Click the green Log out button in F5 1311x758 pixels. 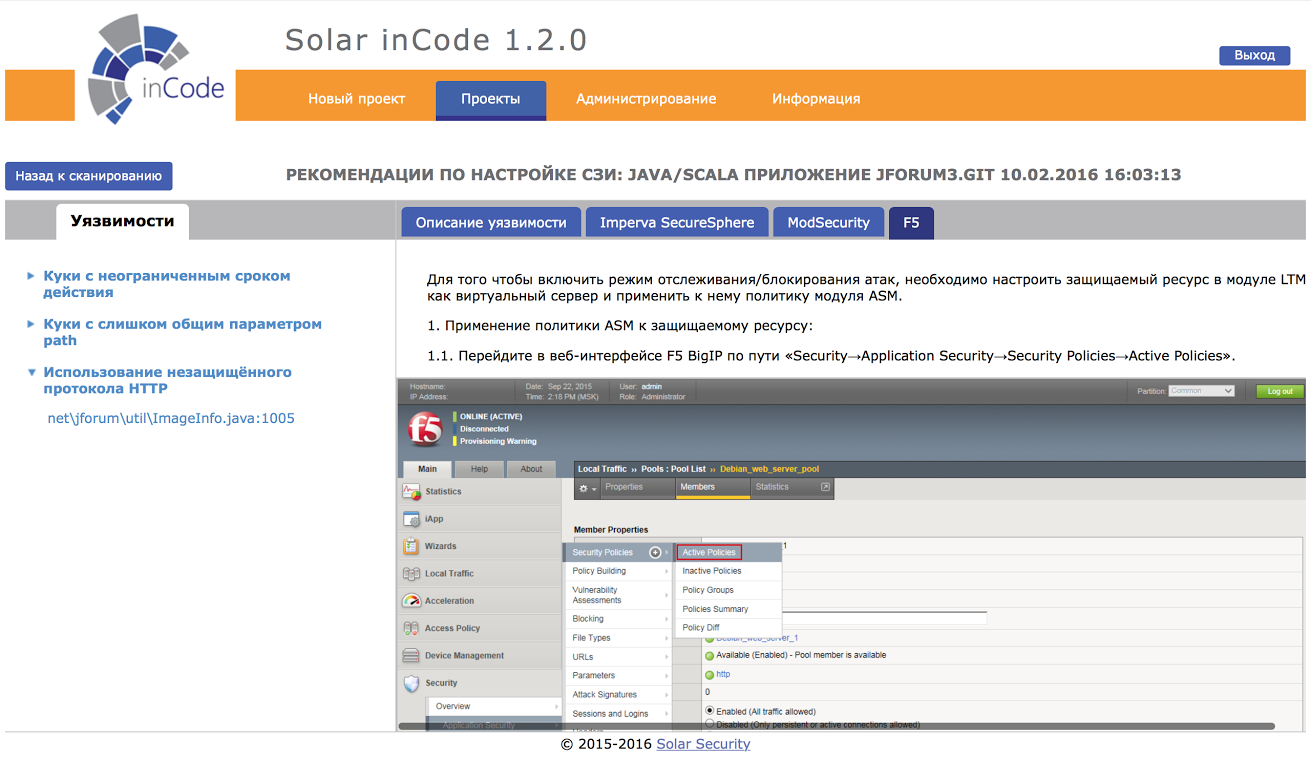1280,391
